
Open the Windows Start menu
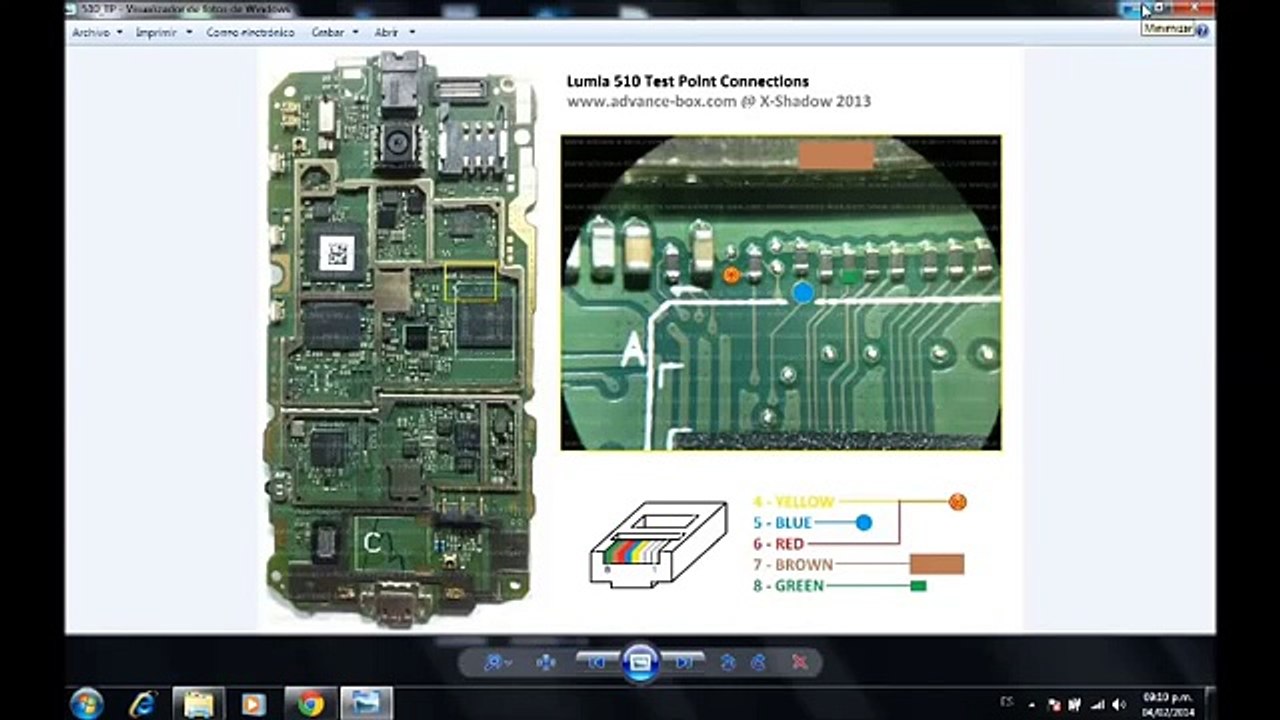(87, 703)
